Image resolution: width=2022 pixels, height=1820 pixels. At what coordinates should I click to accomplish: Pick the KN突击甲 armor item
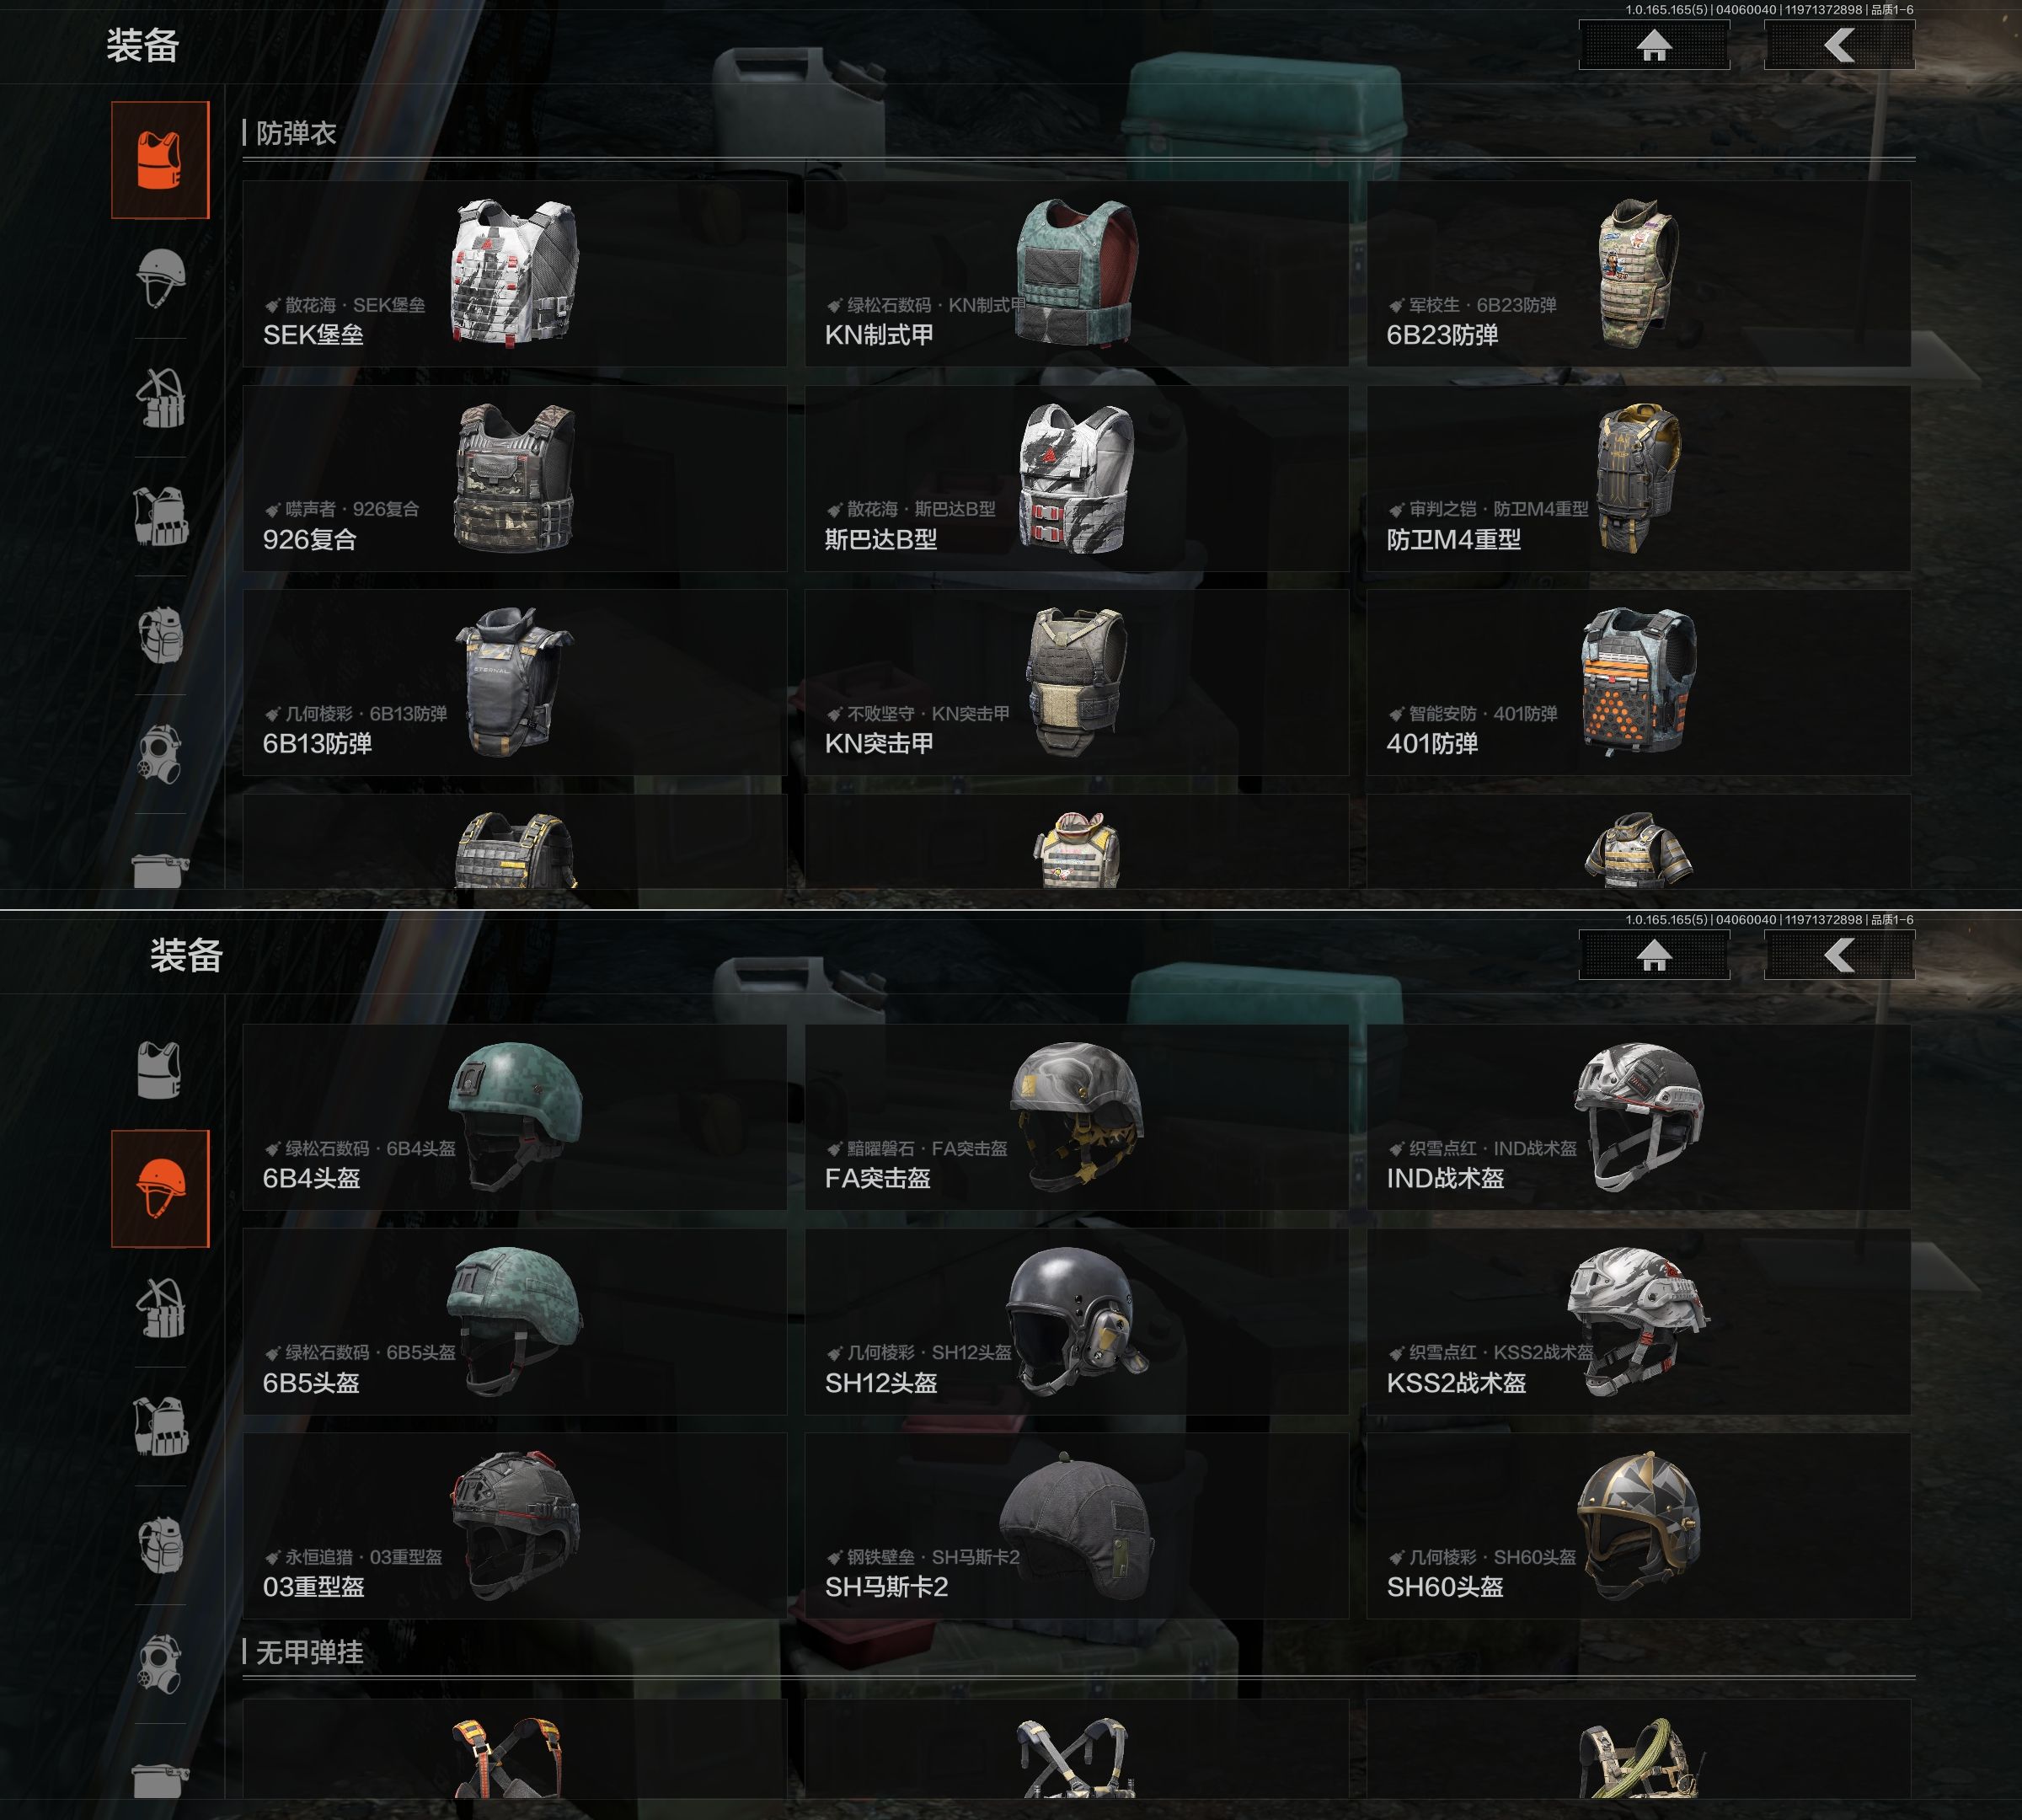[1076, 682]
